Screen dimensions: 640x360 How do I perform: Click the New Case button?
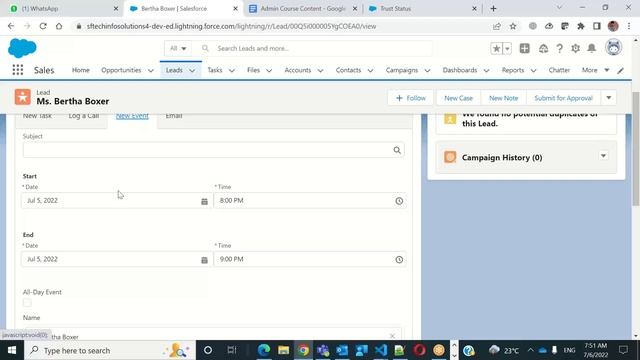(x=458, y=98)
